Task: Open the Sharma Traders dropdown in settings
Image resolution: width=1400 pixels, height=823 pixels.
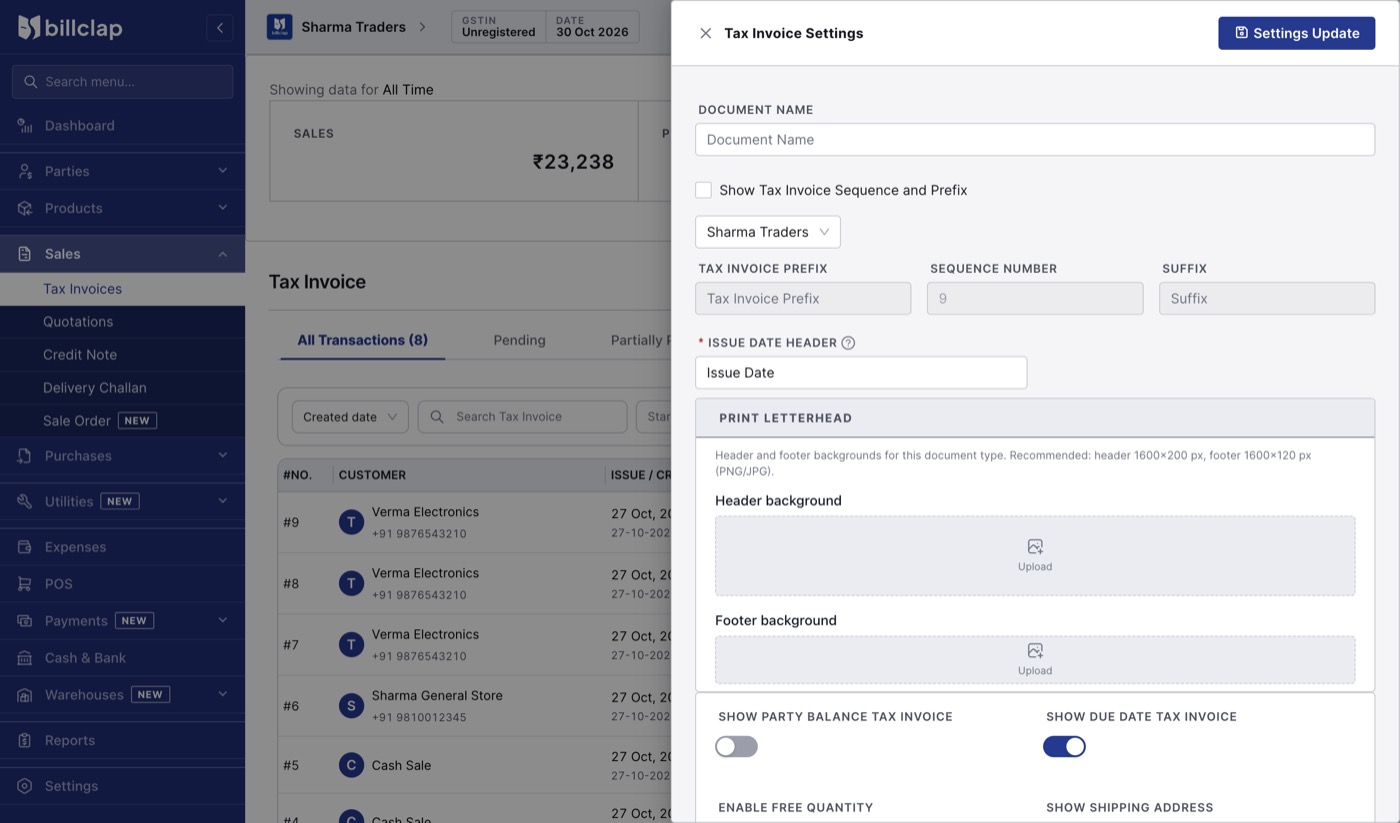Action: coord(768,232)
